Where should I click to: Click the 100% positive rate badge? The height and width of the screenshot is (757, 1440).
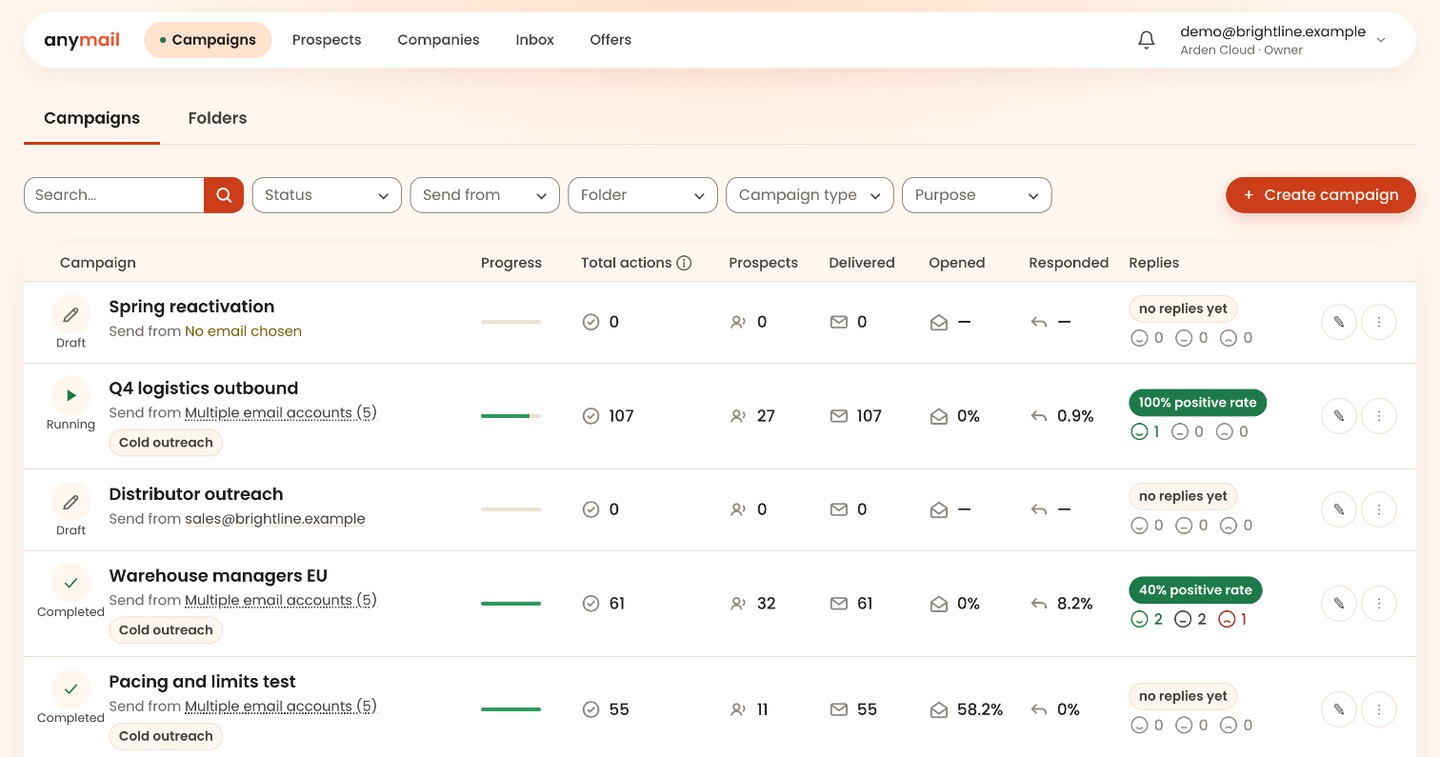tap(1198, 403)
